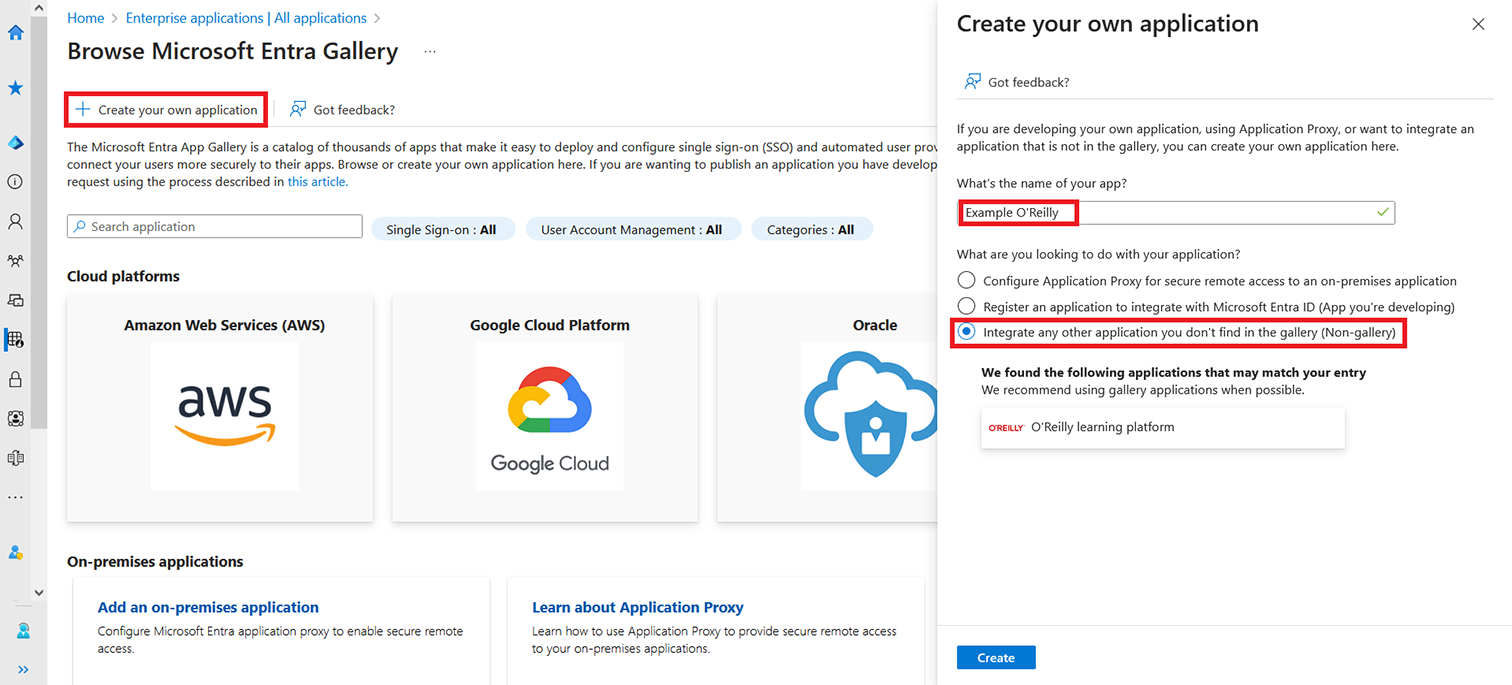Open the Groups people icon in sidebar
Screen dimensions: 1512x685
coord(16,261)
